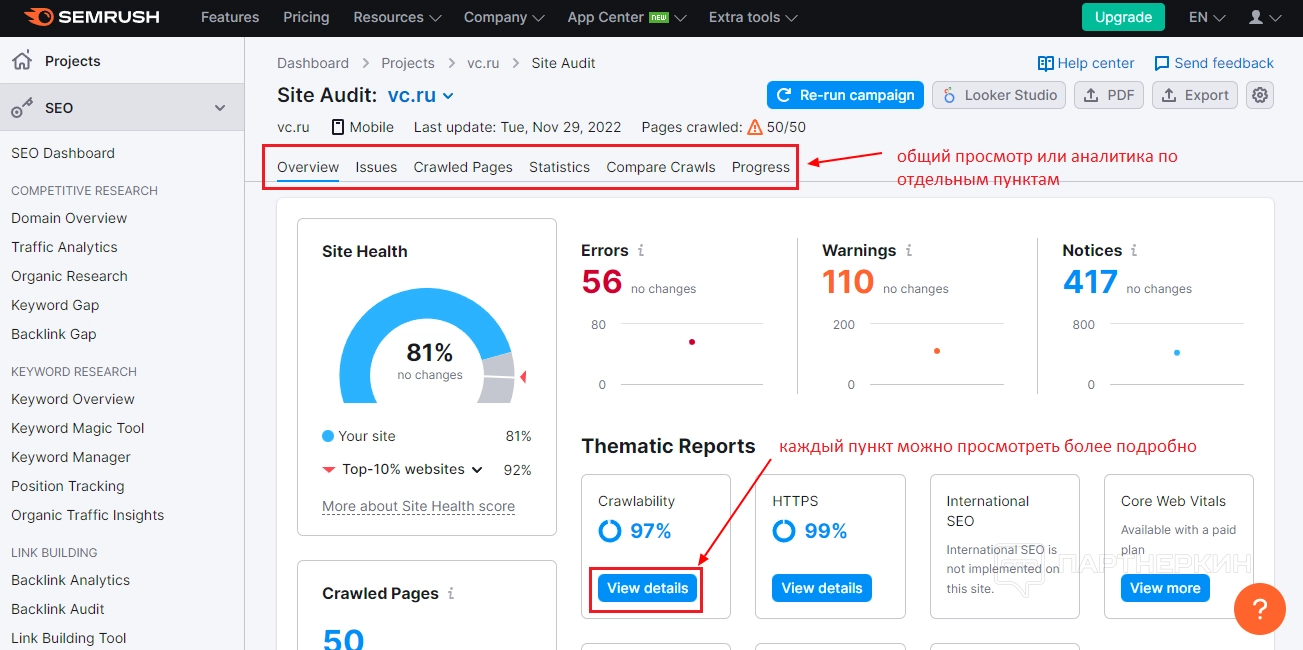Open Organic Traffic Insights in sidebar
Viewport: 1303px width, 650px height.
click(x=88, y=515)
